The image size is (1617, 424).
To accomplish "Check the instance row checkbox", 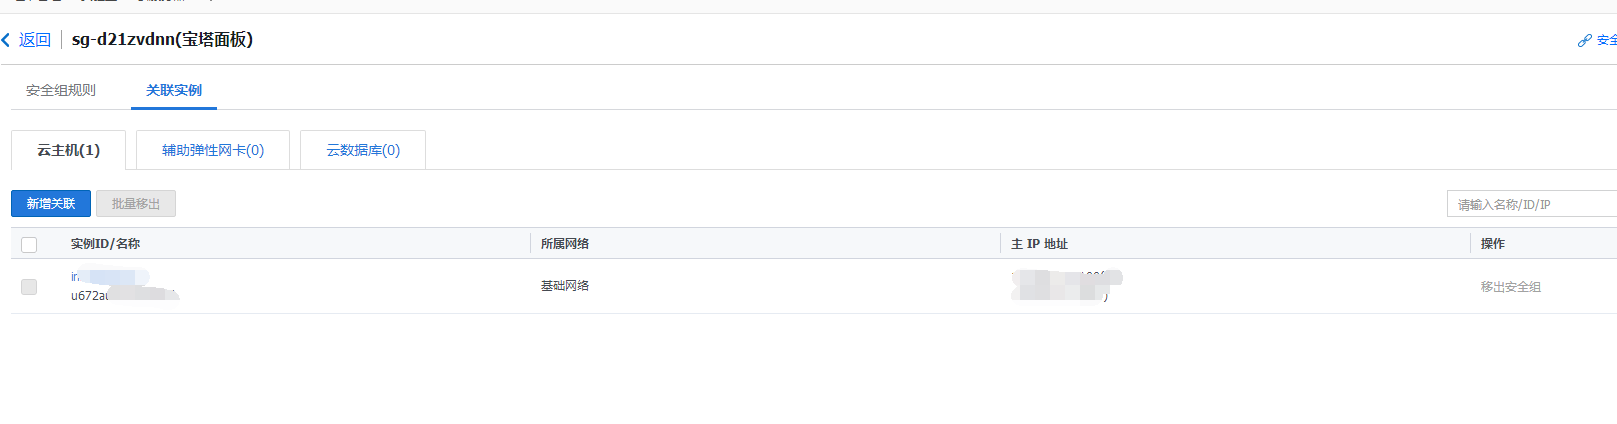I will [29, 287].
